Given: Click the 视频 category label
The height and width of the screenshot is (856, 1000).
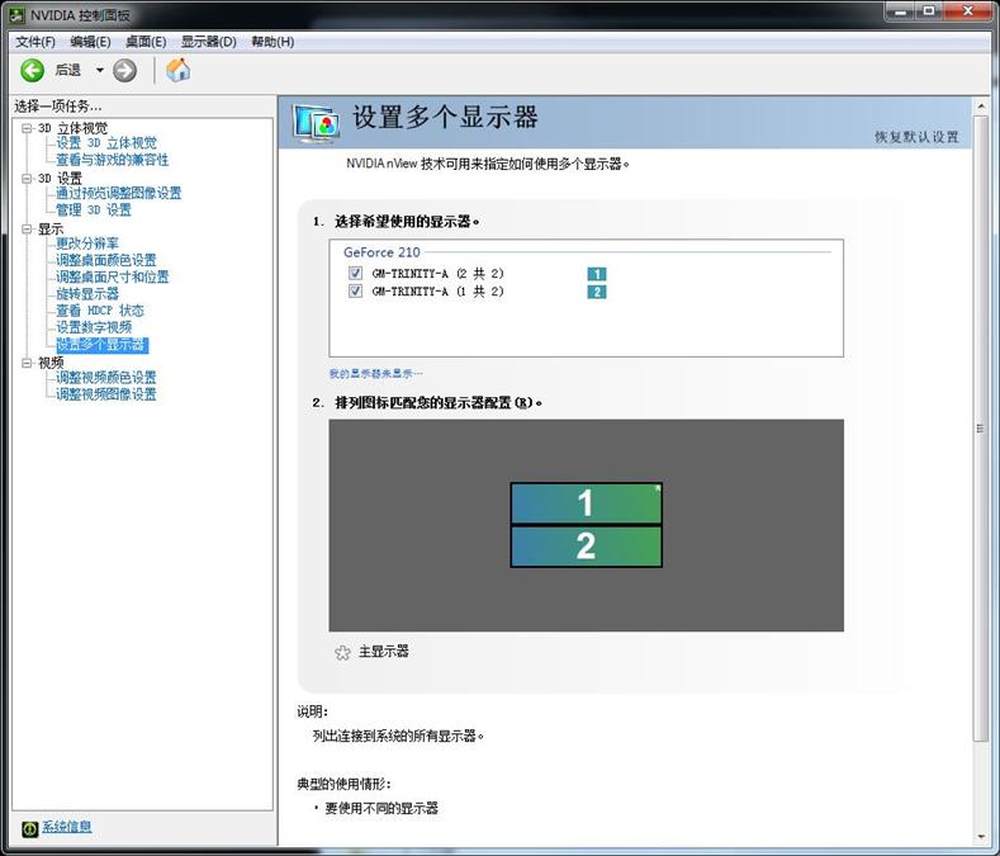Looking at the screenshot, I should click(x=51, y=362).
